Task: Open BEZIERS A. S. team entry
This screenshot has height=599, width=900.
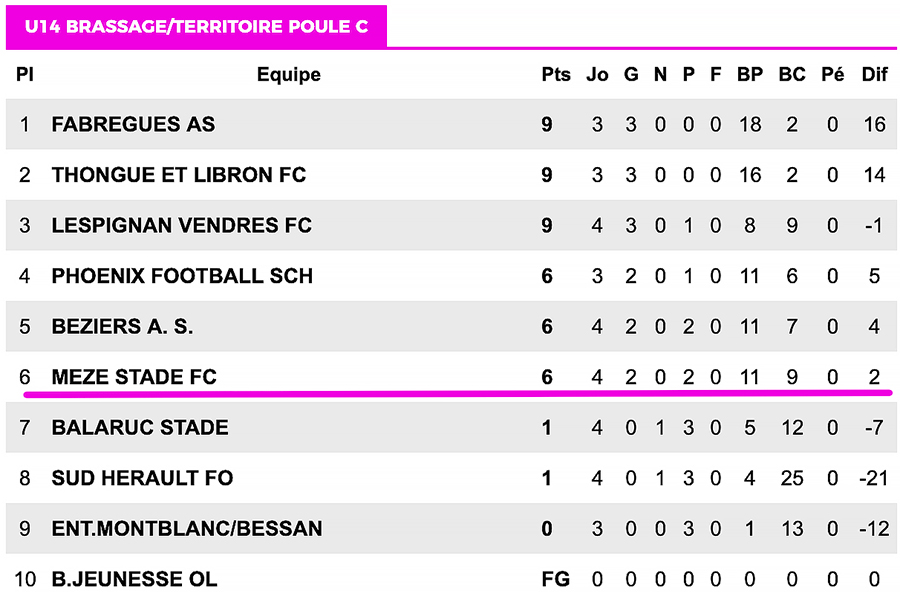Action: point(122,327)
